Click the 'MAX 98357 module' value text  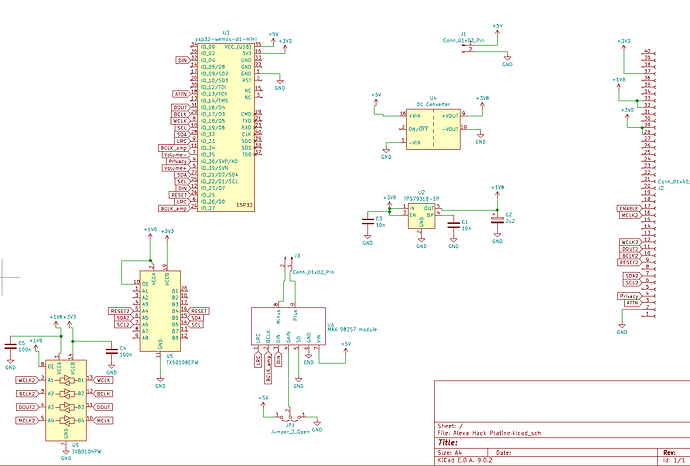point(352,329)
